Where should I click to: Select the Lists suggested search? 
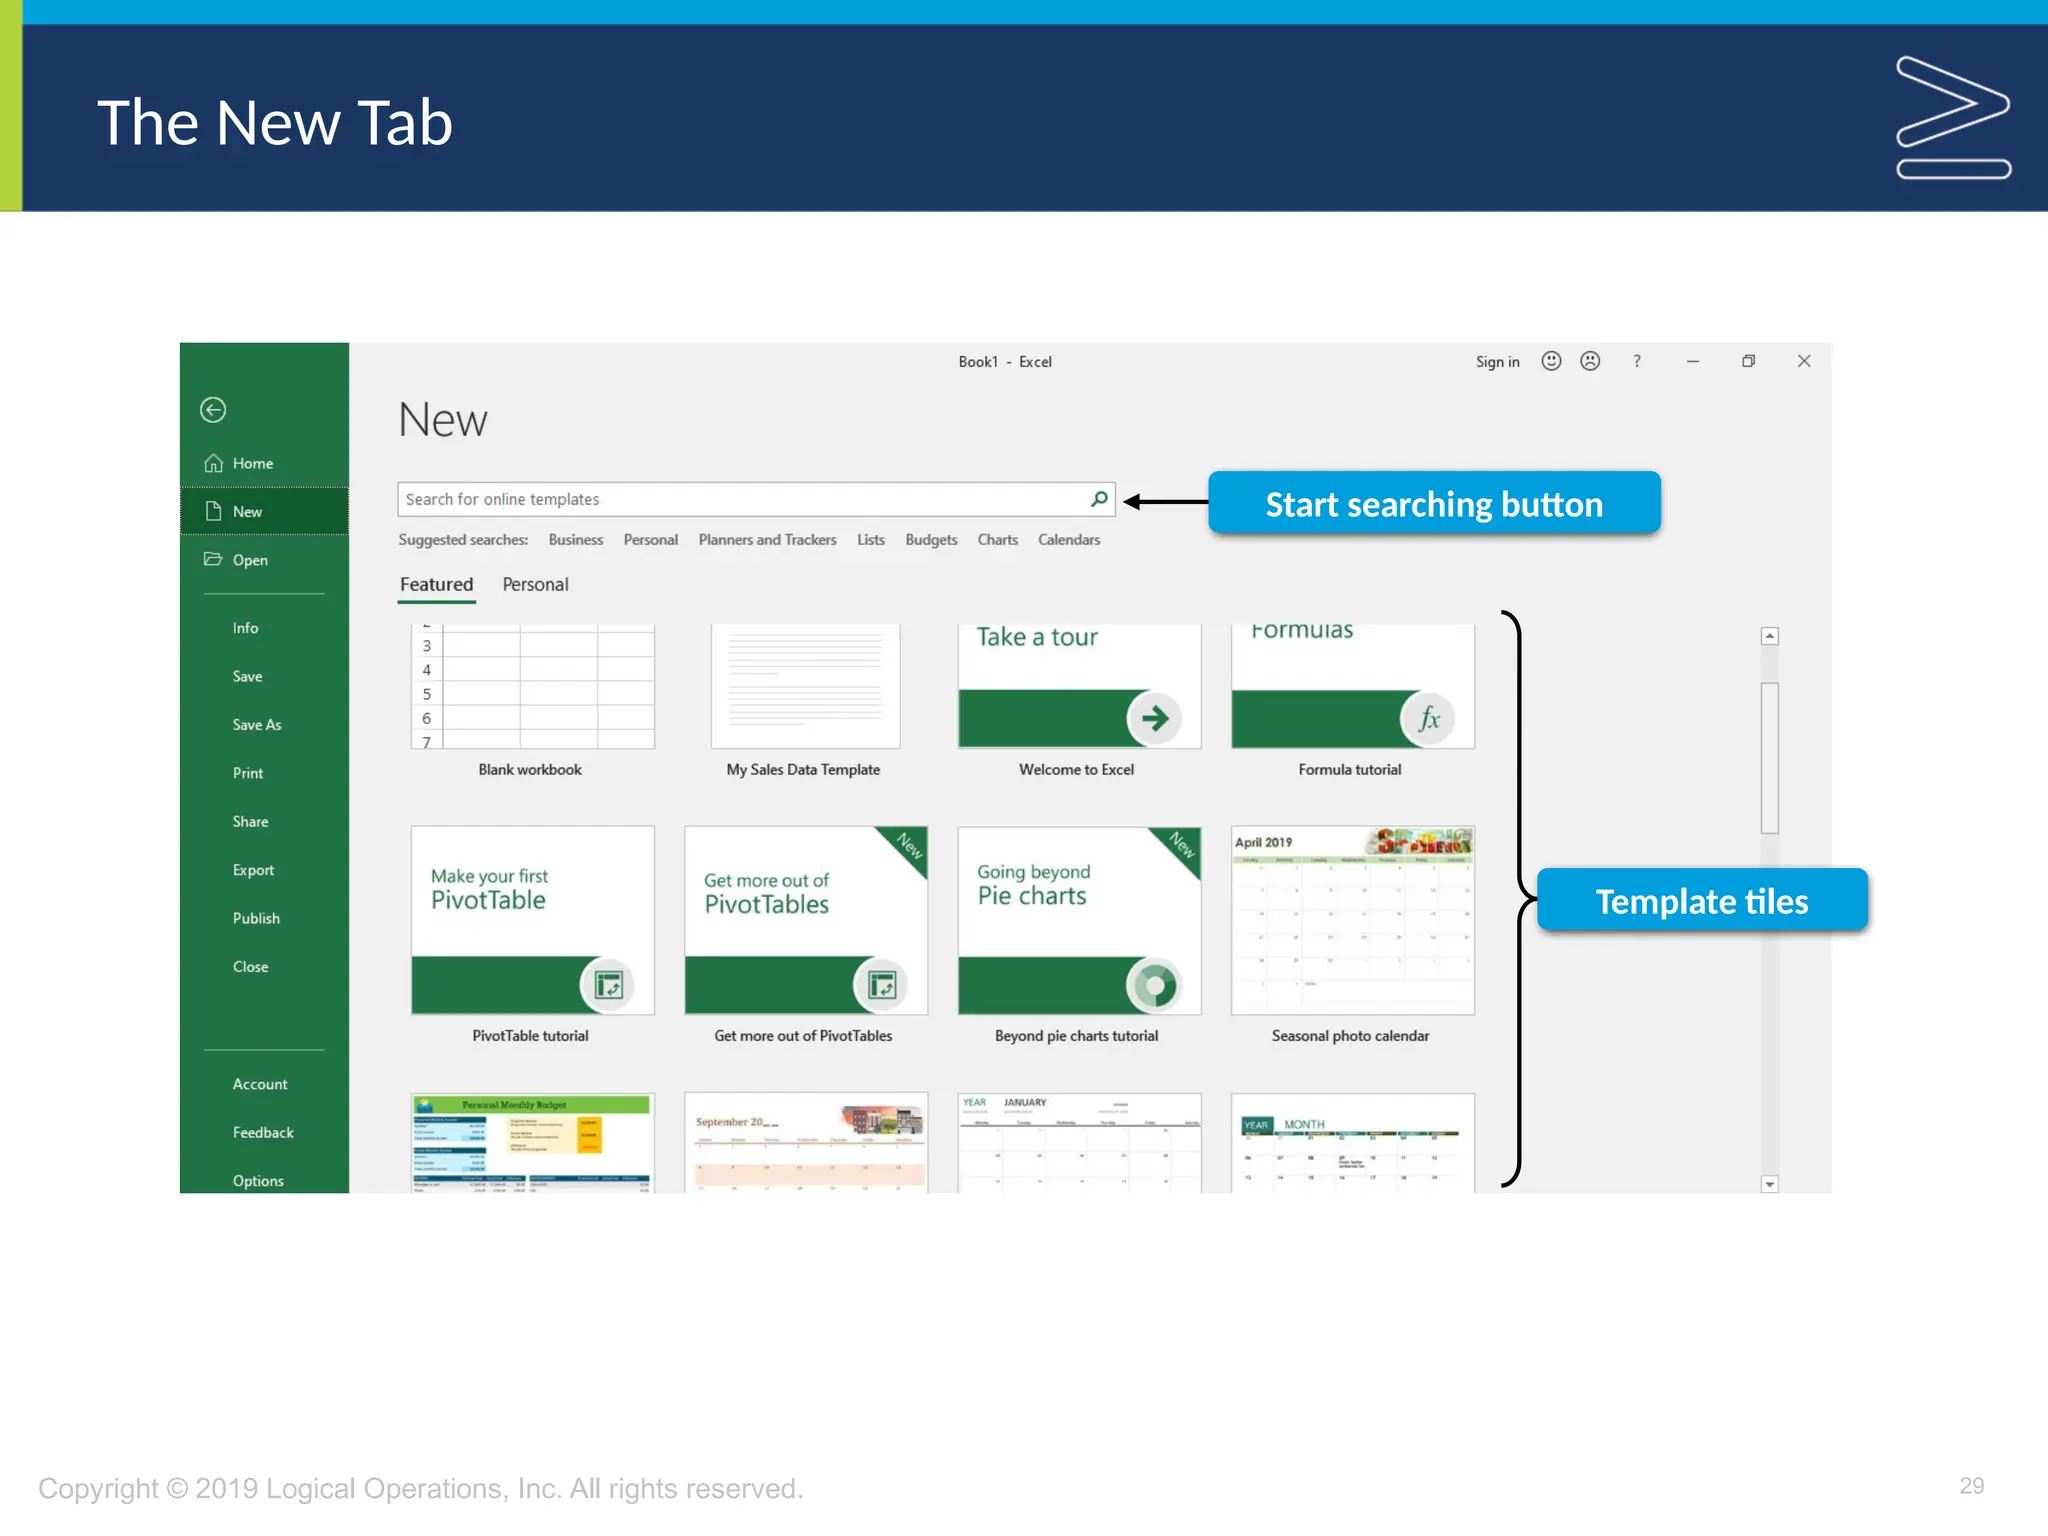[x=871, y=540]
